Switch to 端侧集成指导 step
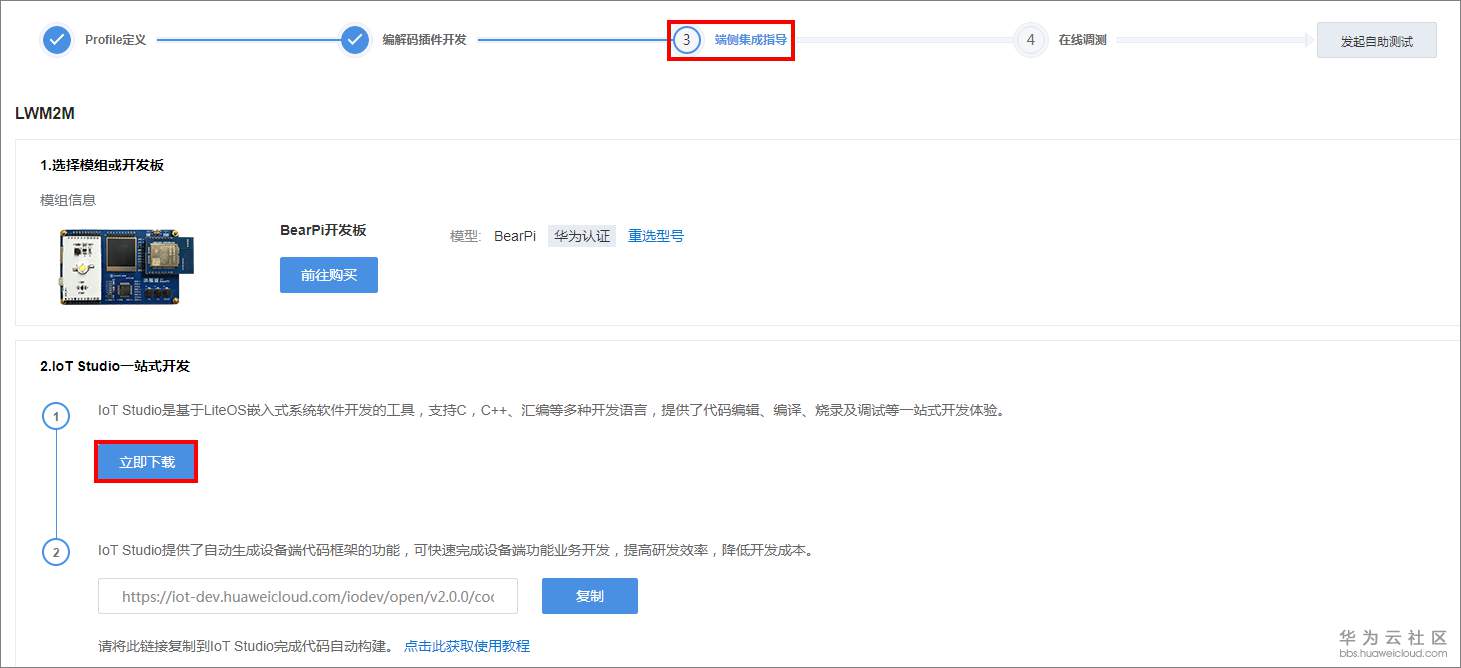1461x668 pixels. [750, 40]
